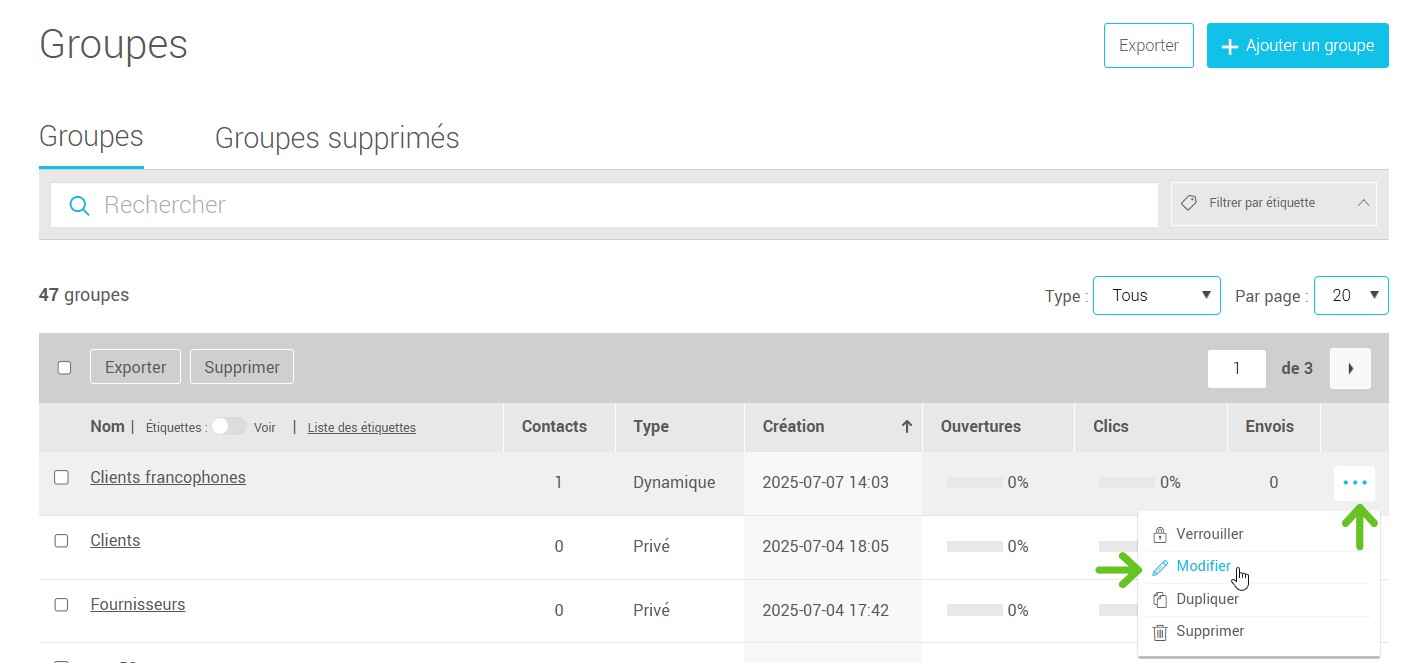Toggle the Étiquettes Voir switch
Viewport: 1410px width, 663px height.
click(x=228, y=427)
